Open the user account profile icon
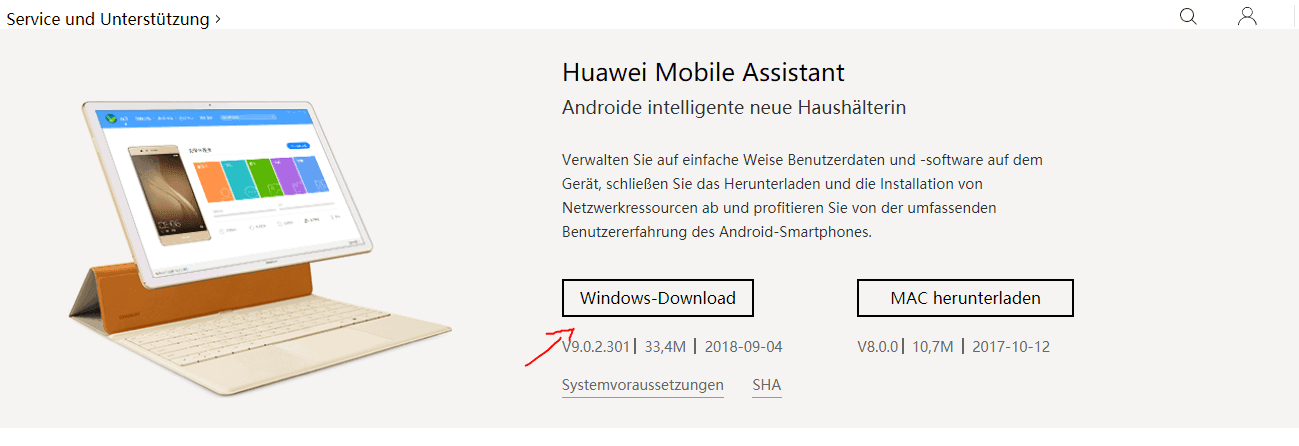This screenshot has width=1299, height=446. [1247, 16]
